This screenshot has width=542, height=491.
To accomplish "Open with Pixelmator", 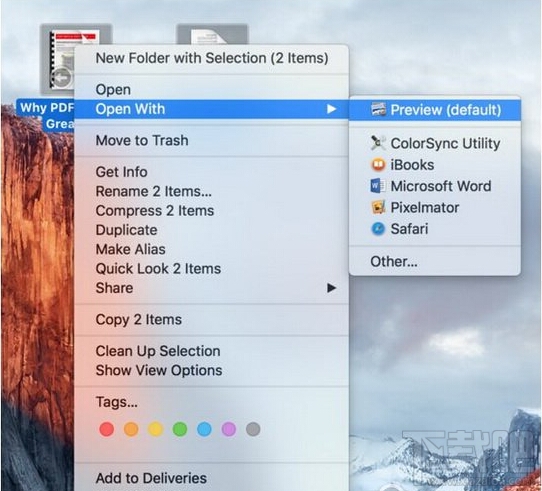I will (435, 207).
